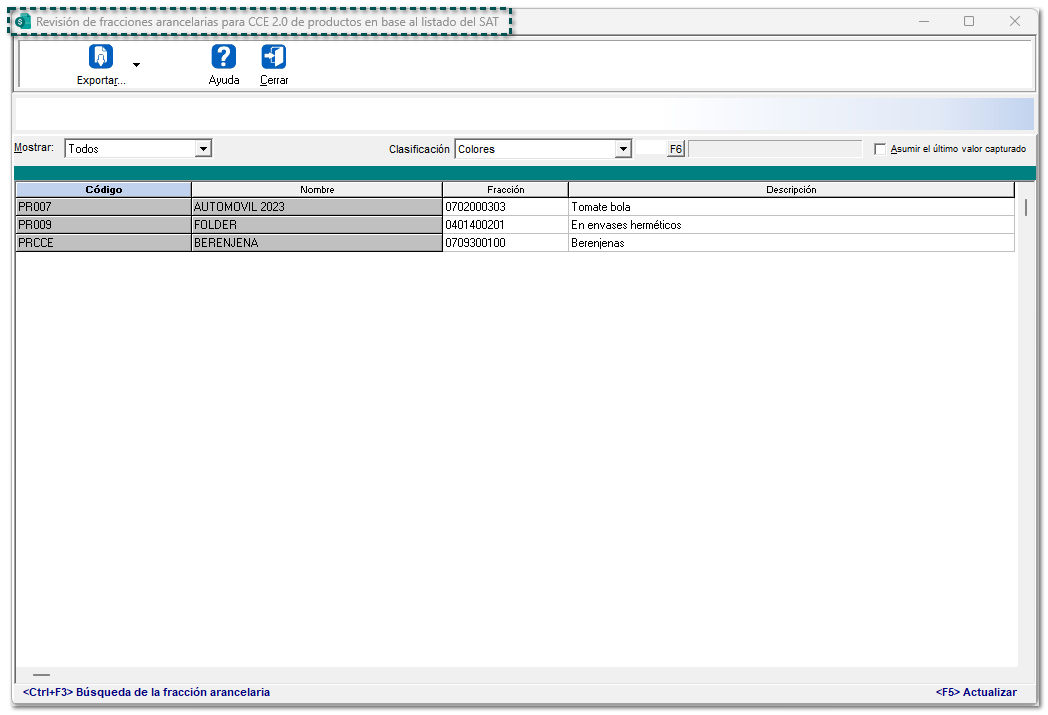This screenshot has width=1048, height=715.
Task: Expand the Exportar dropdown arrow
Action: [x=136, y=65]
